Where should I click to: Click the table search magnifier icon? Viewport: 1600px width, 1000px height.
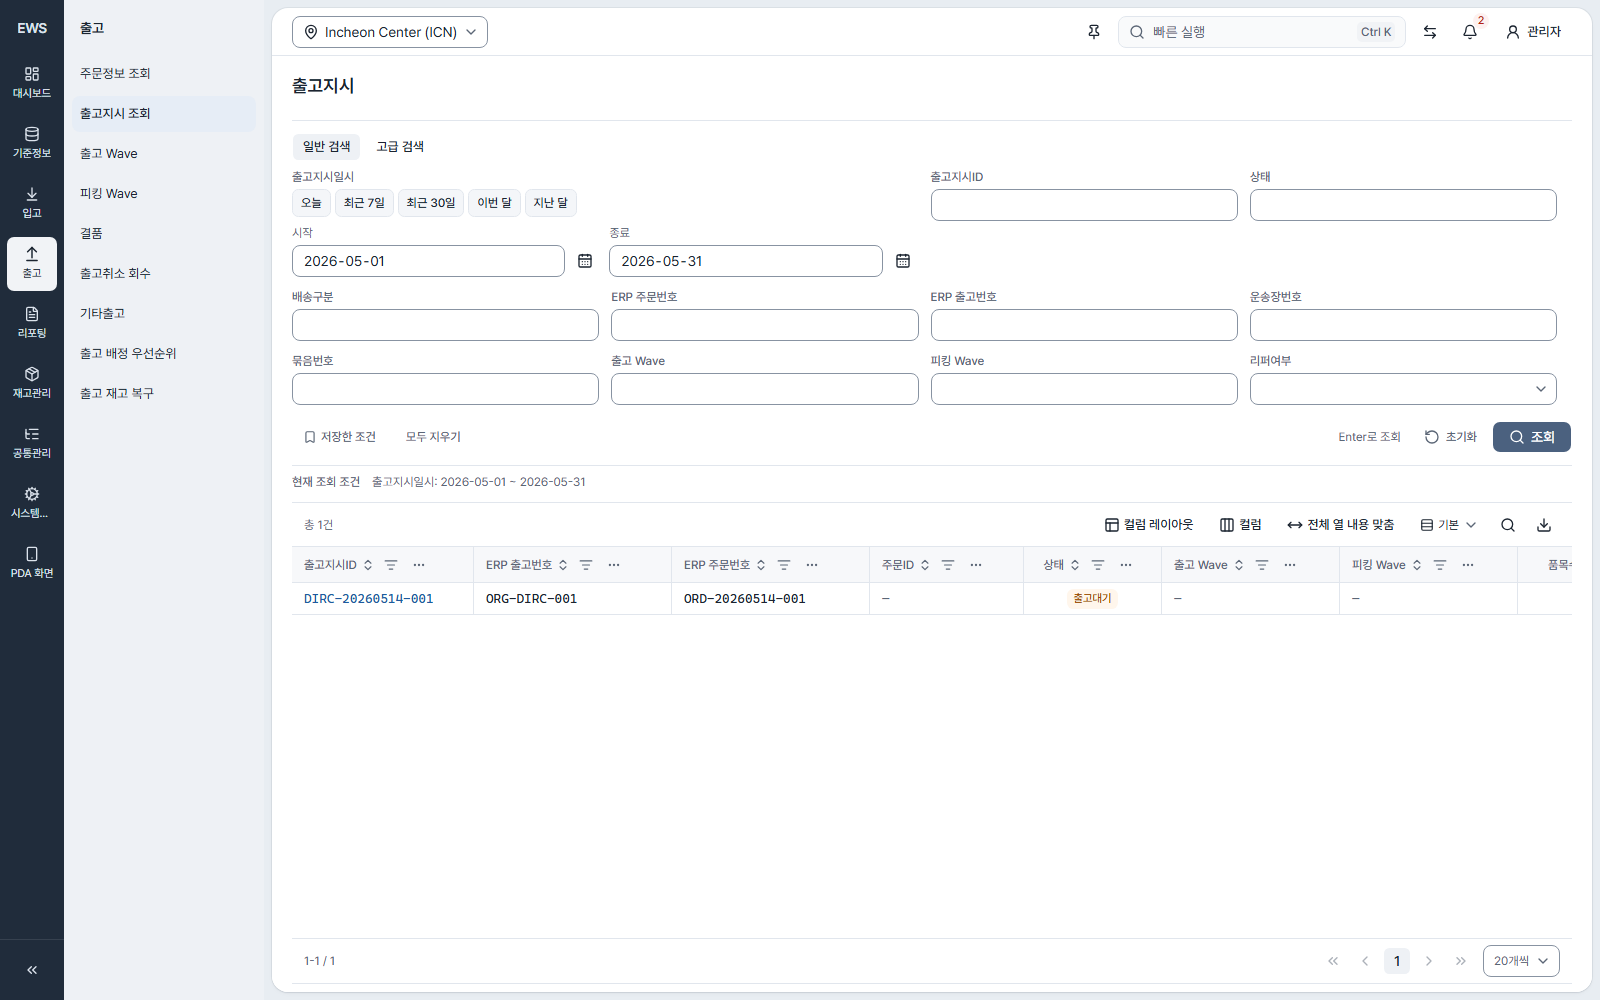pyautogui.click(x=1508, y=525)
